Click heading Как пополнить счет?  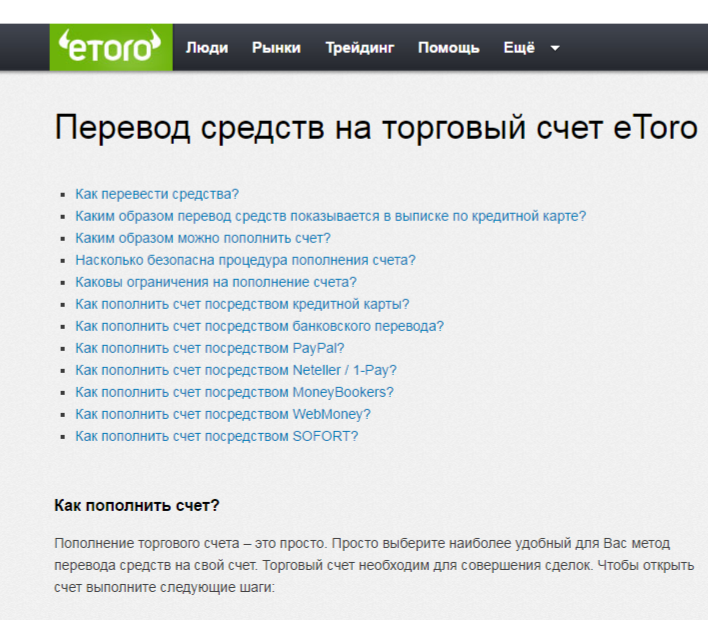(x=137, y=505)
